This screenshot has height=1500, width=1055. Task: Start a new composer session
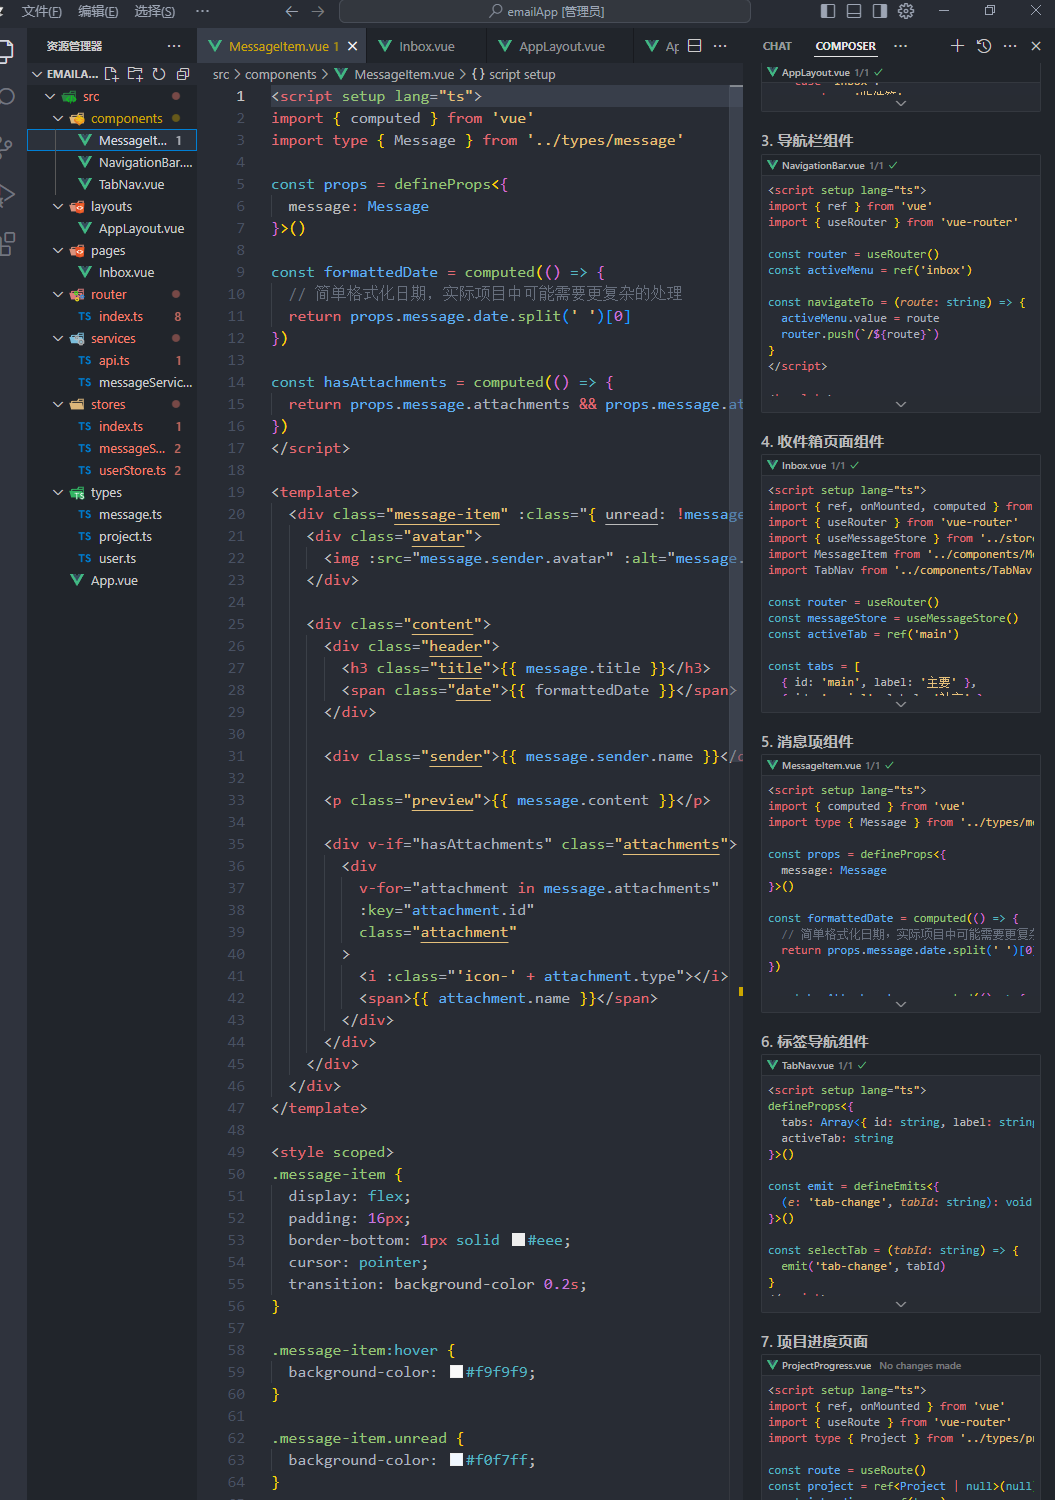point(957,46)
